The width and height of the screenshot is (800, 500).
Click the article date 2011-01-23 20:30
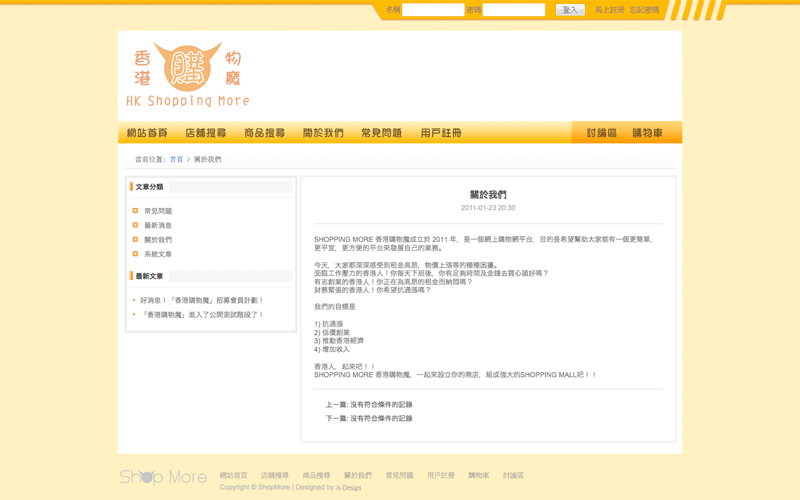(x=488, y=208)
